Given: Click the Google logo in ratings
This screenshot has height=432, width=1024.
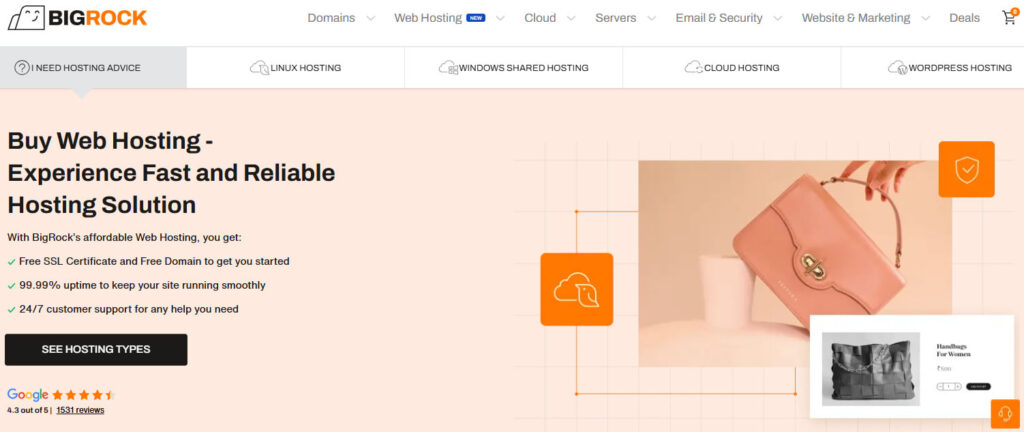Looking at the screenshot, I should (27, 395).
